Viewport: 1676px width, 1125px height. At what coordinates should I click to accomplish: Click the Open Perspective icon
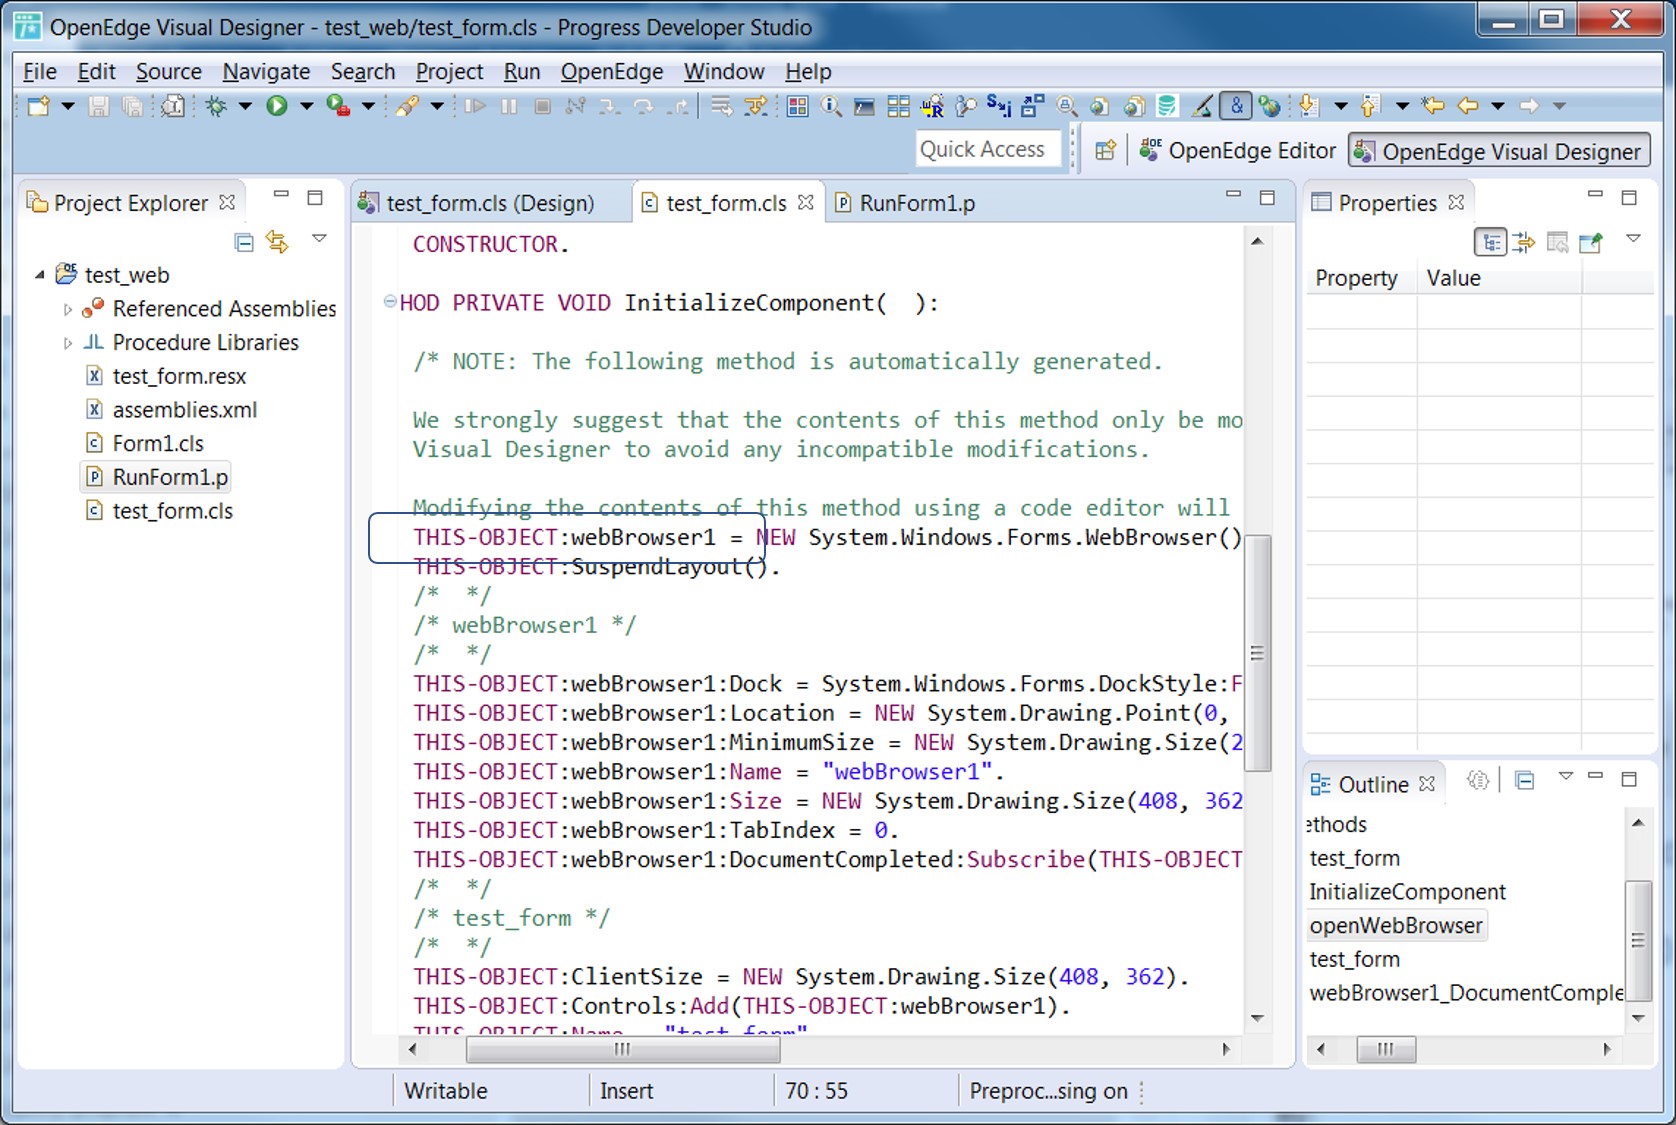(1105, 151)
